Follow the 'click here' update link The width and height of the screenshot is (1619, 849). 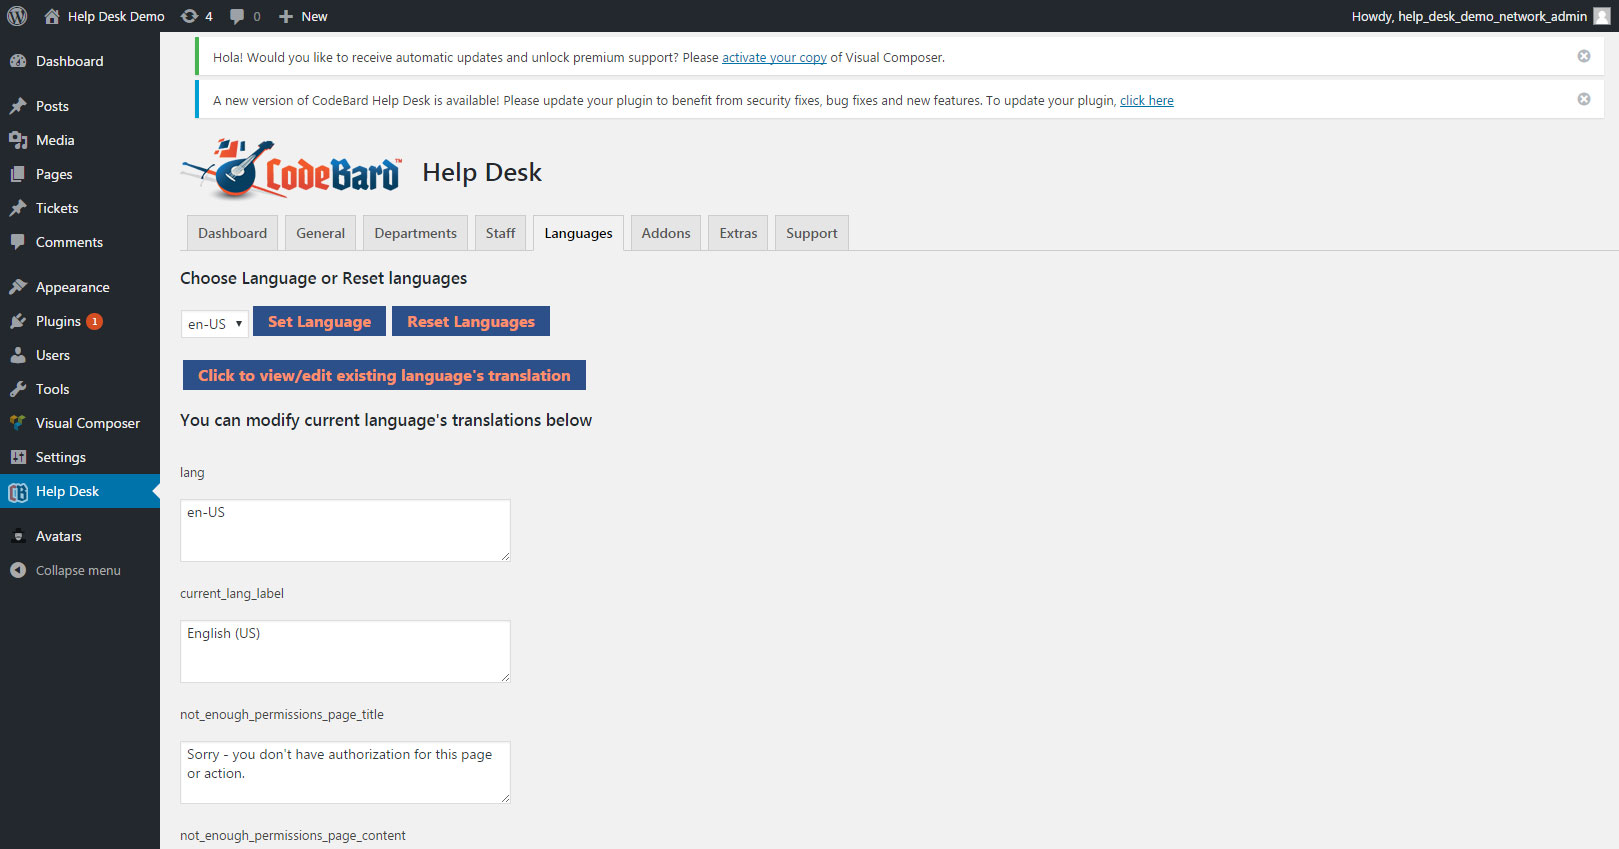click(x=1147, y=101)
